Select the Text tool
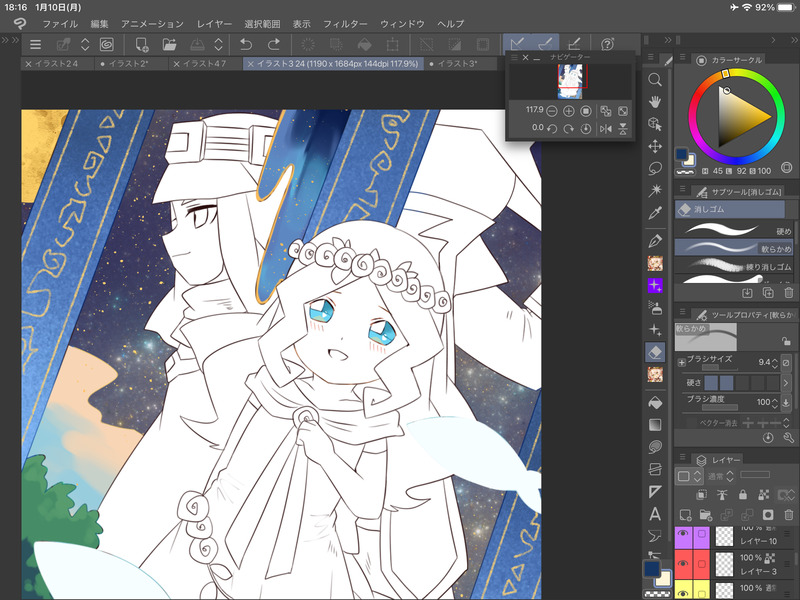800x600 pixels. 655,514
